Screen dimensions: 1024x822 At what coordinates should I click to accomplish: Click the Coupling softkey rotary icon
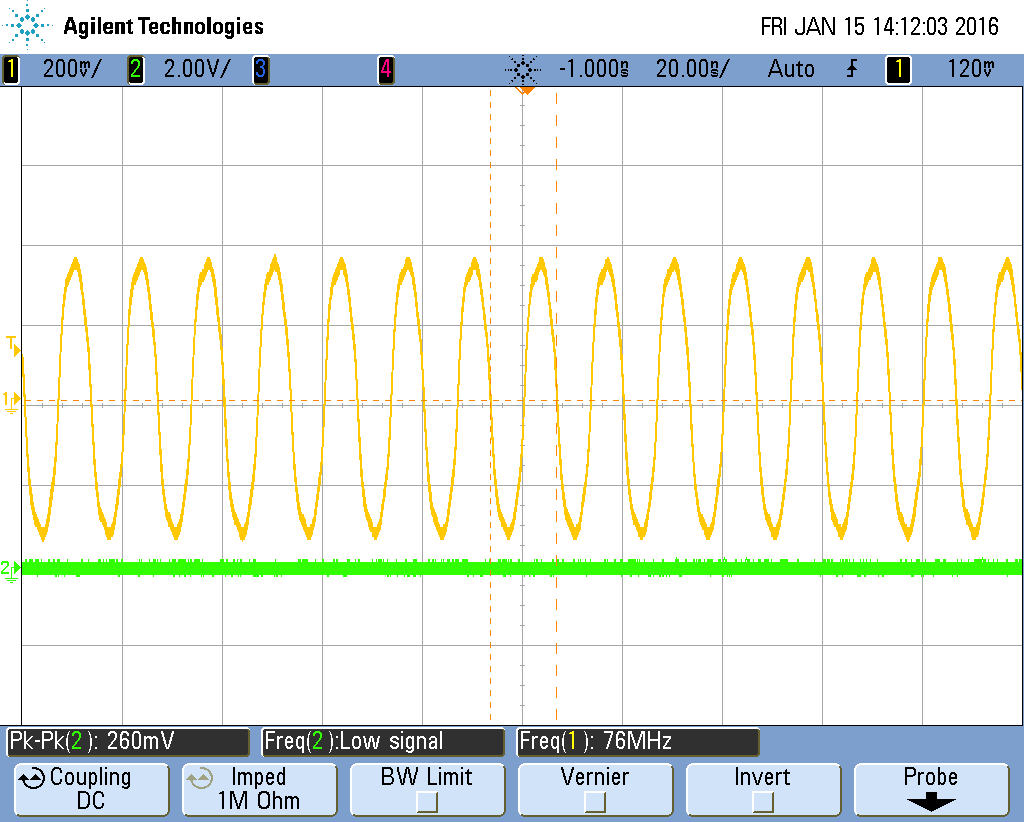[x=31, y=778]
